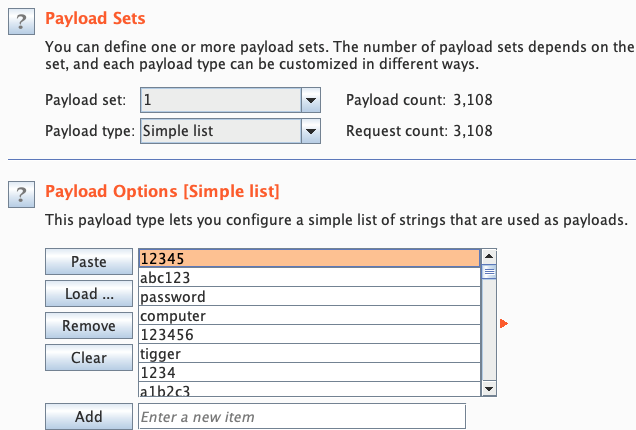Click the orange arrow beside the payload list
This screenshot has height=430, width=636.
(505, 323)
